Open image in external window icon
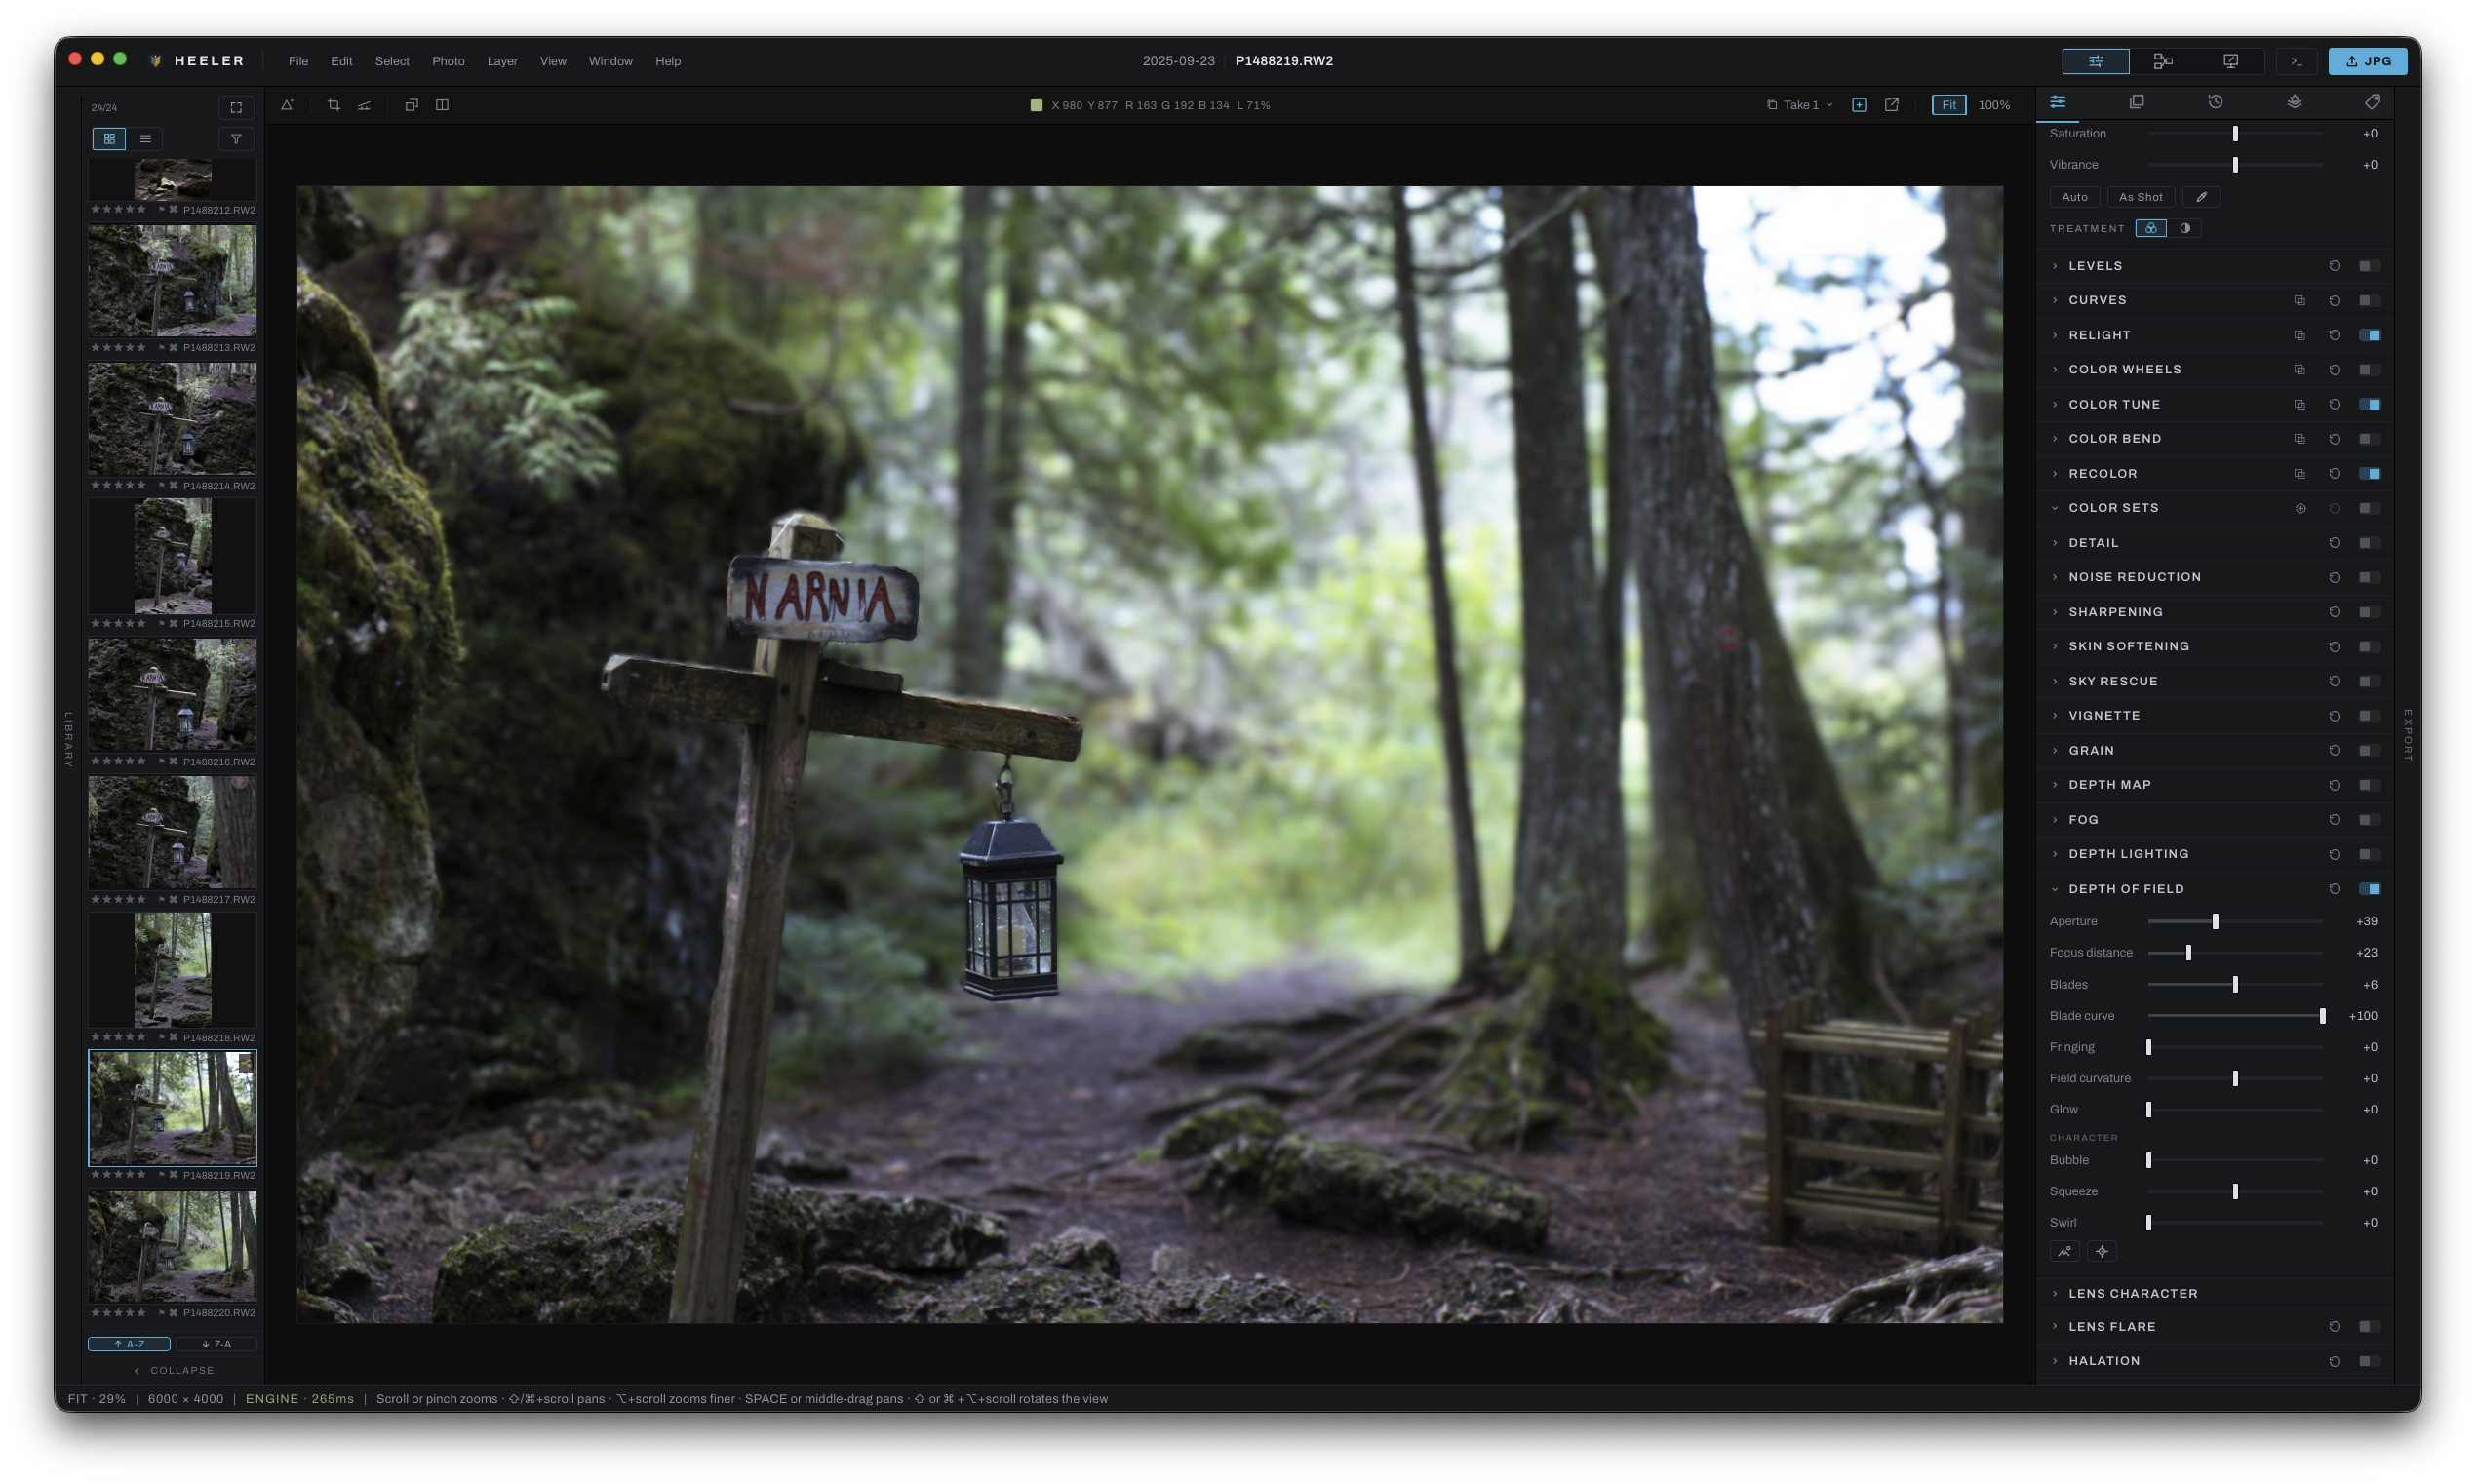This screenshot has width=2476, height=1484. pyautogui.click(x=1892, y=105)
